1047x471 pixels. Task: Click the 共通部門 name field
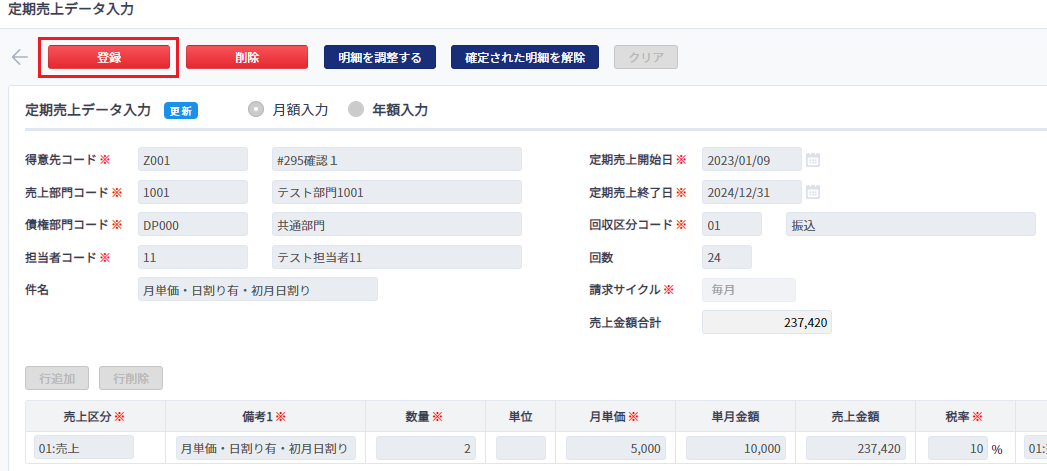[x=397, y=224]
